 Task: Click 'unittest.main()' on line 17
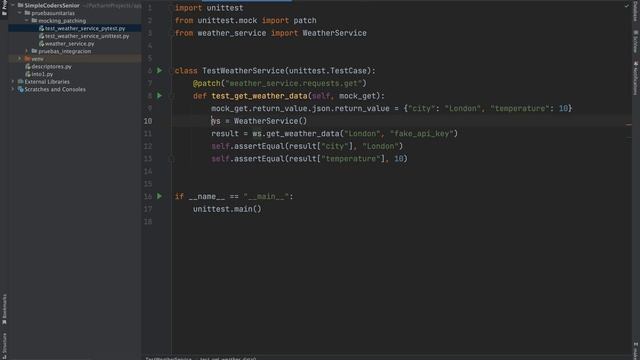227,209
